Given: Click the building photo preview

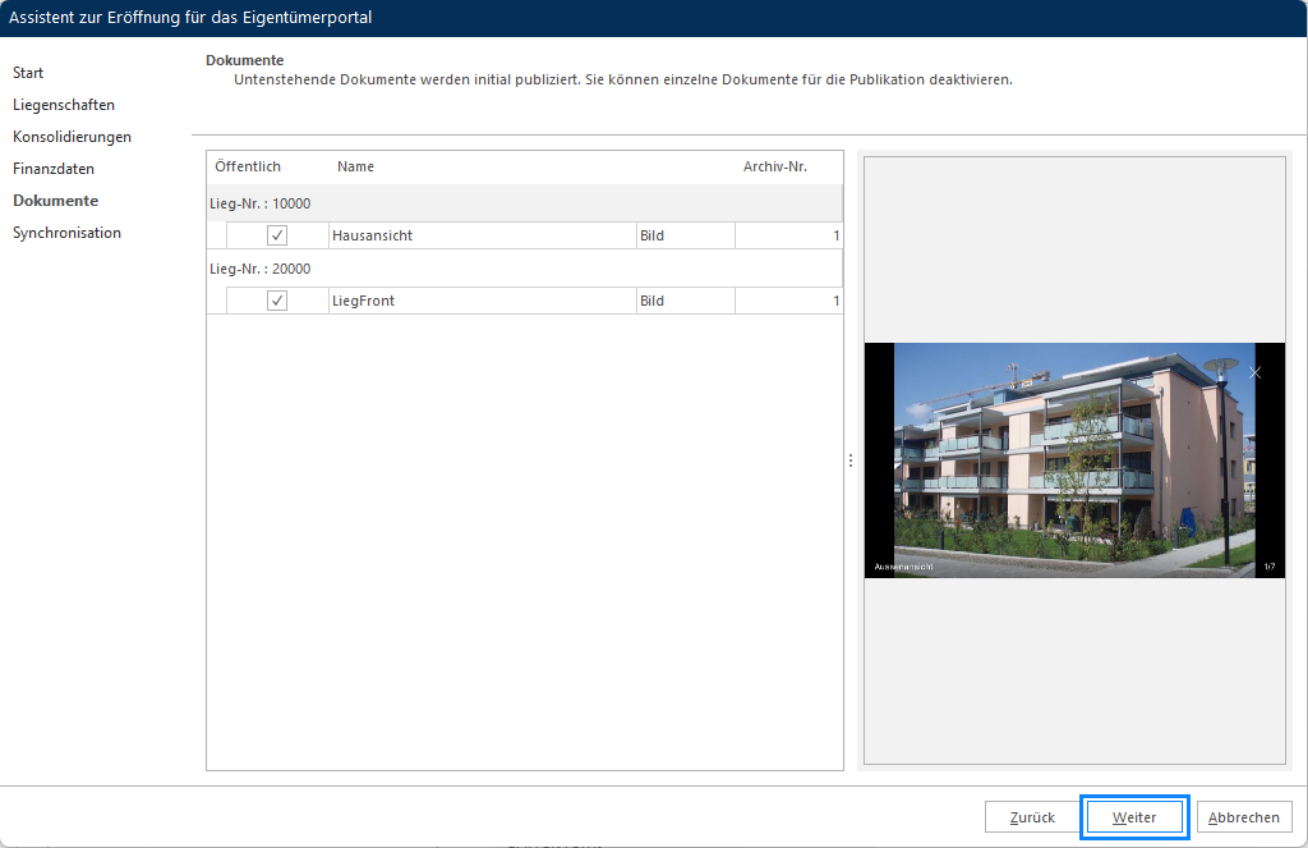Looking at the screenshot, I should tap(1075, 460).
